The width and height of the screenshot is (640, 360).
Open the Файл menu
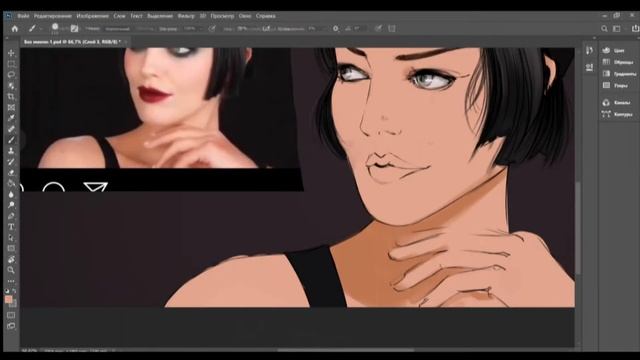point(23,16)
